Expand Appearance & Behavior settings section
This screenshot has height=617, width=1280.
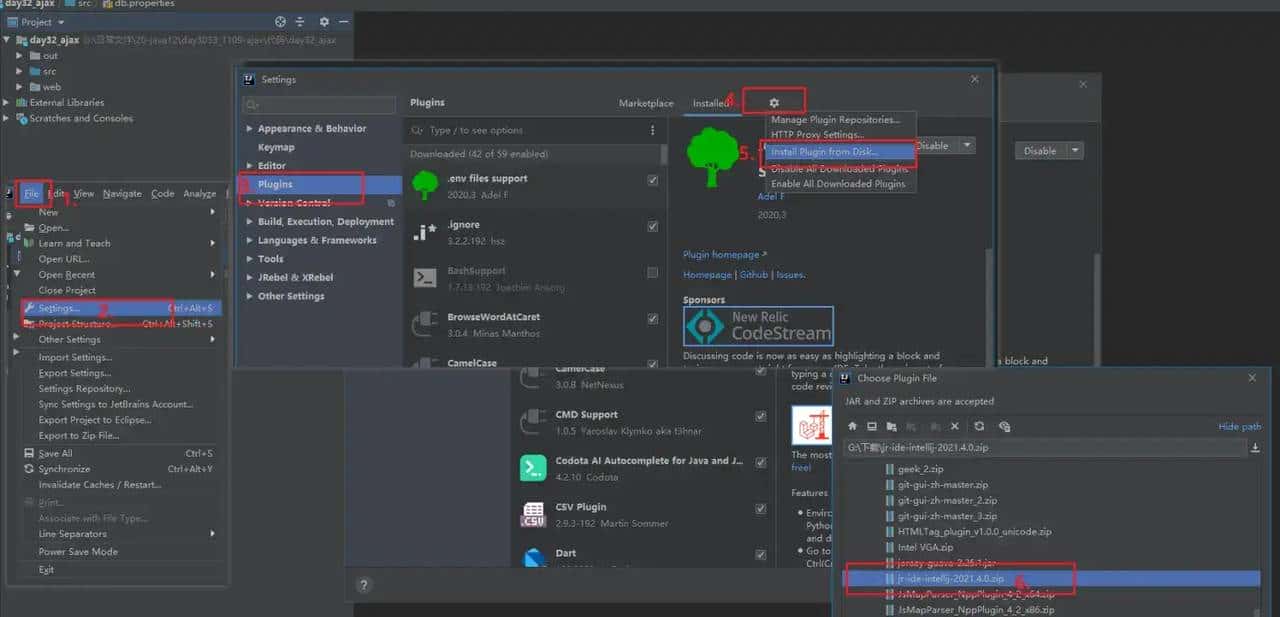click(250, 129)
